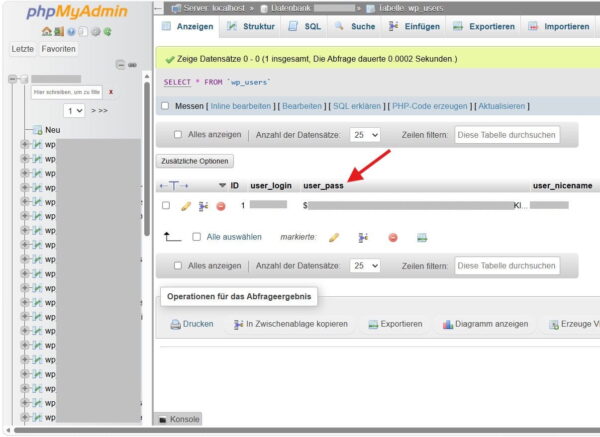
Task: Export marked rows icon next to markierte
Action: pyautogui.click(x=422, y=238)
